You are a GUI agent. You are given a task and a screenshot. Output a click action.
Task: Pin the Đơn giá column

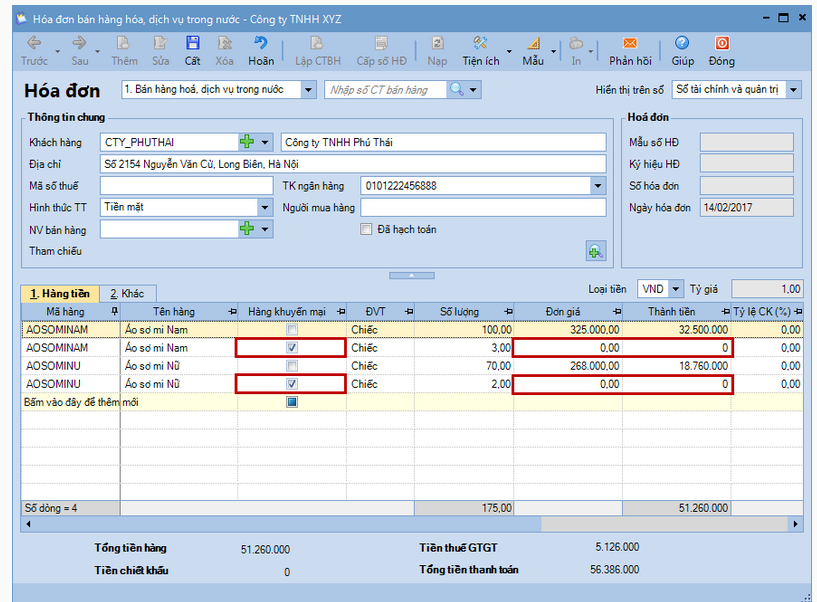[617, 312]
